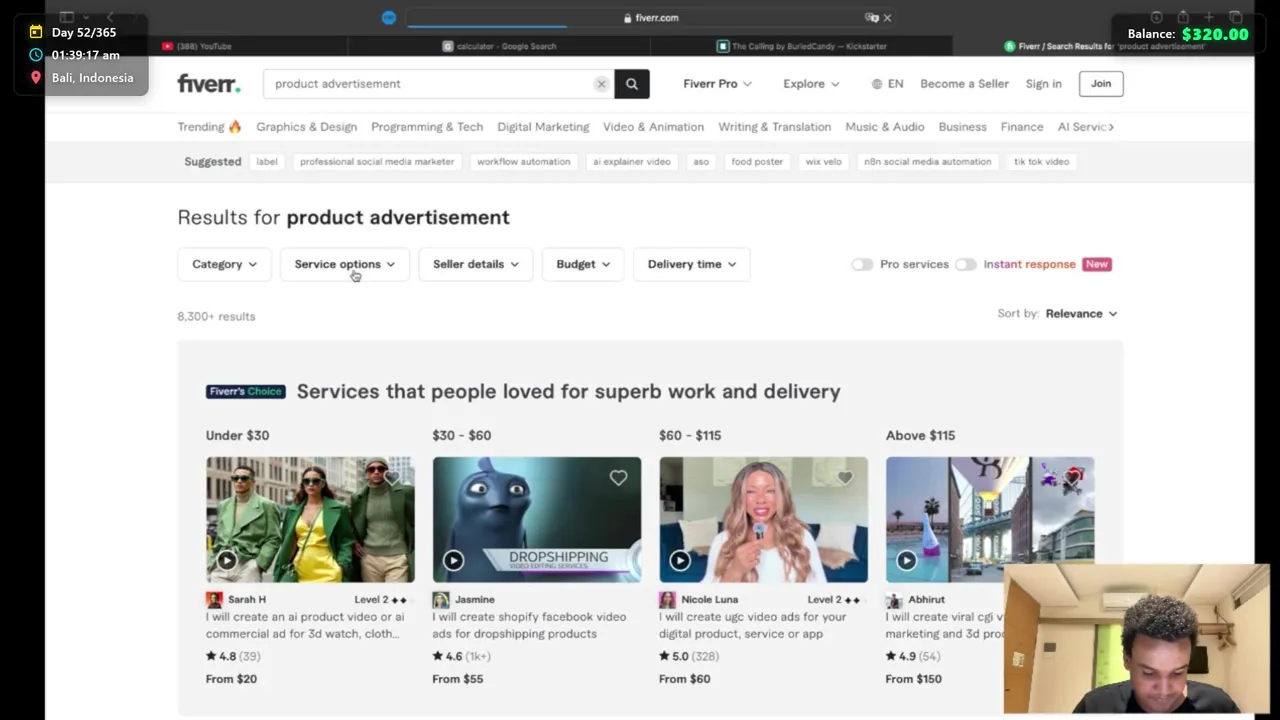Click the globe language icon next to EN
1280x720 pixels.
pos(877,84)
